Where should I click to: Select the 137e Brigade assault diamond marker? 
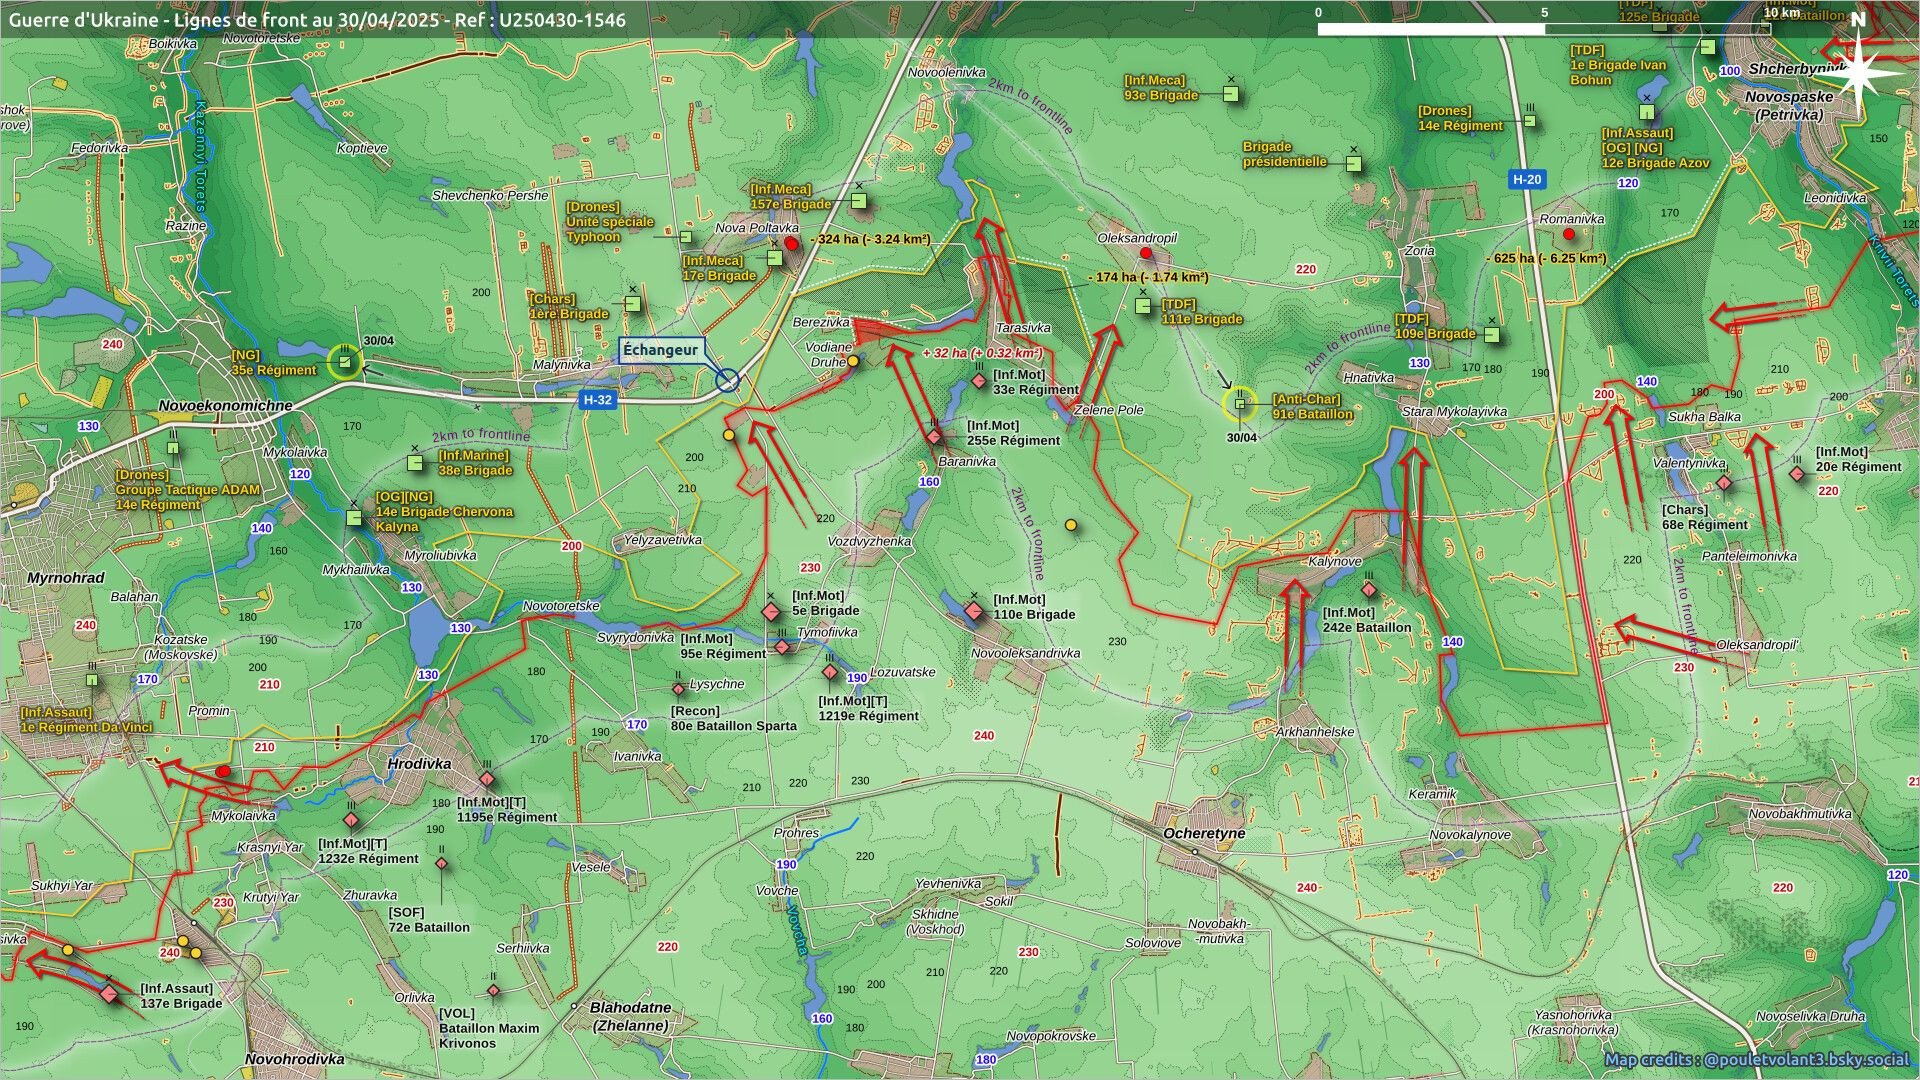pos(109,994)
